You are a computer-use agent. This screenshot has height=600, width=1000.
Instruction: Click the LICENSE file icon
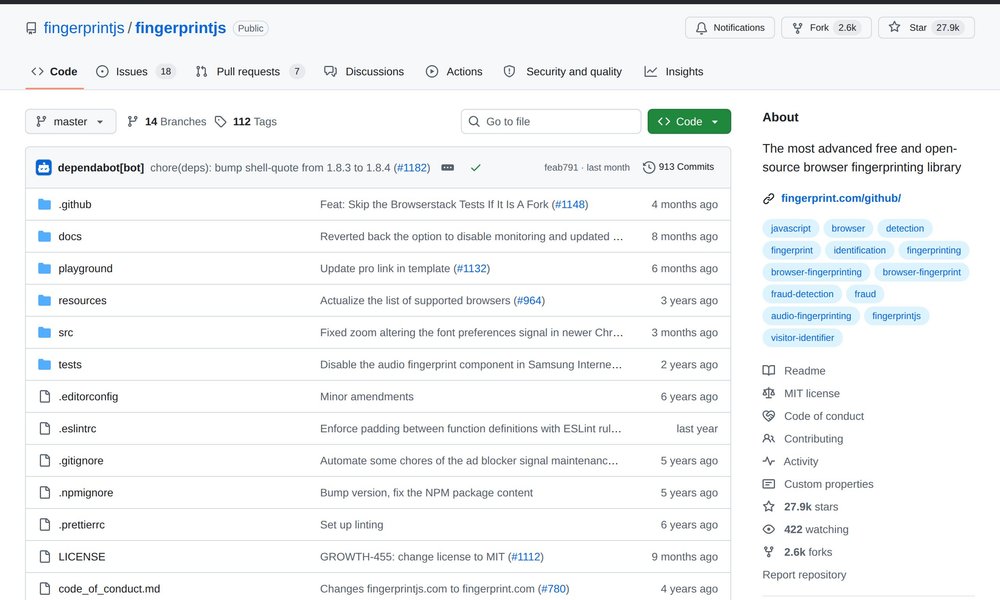pyautogui.click(x=45, y=557)
